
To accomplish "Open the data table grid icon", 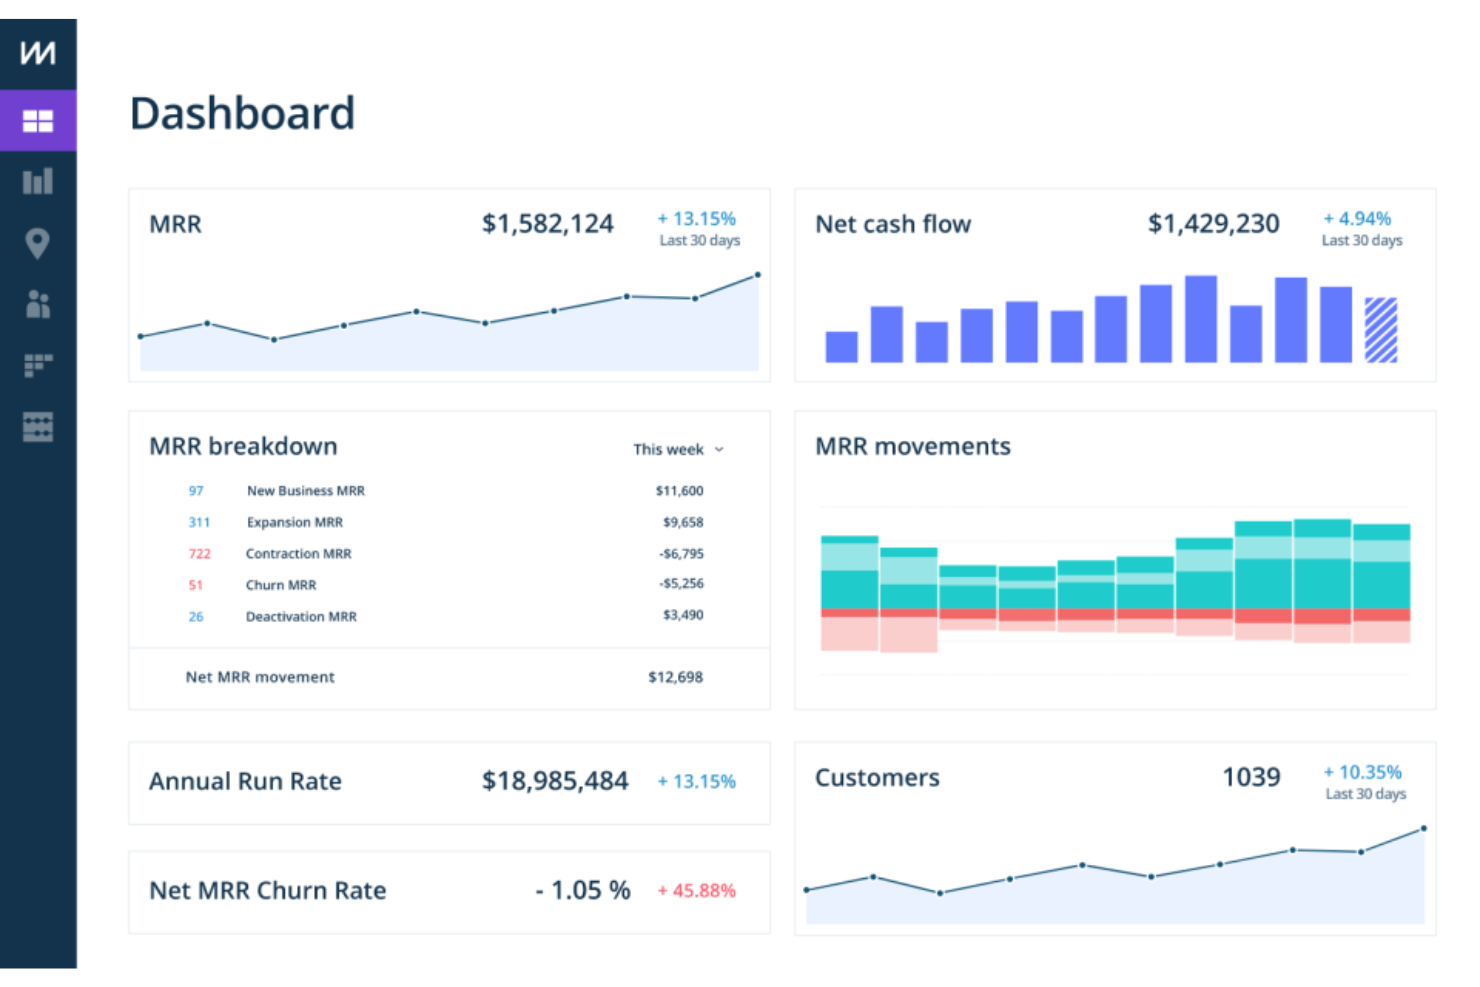I will 38,427.
